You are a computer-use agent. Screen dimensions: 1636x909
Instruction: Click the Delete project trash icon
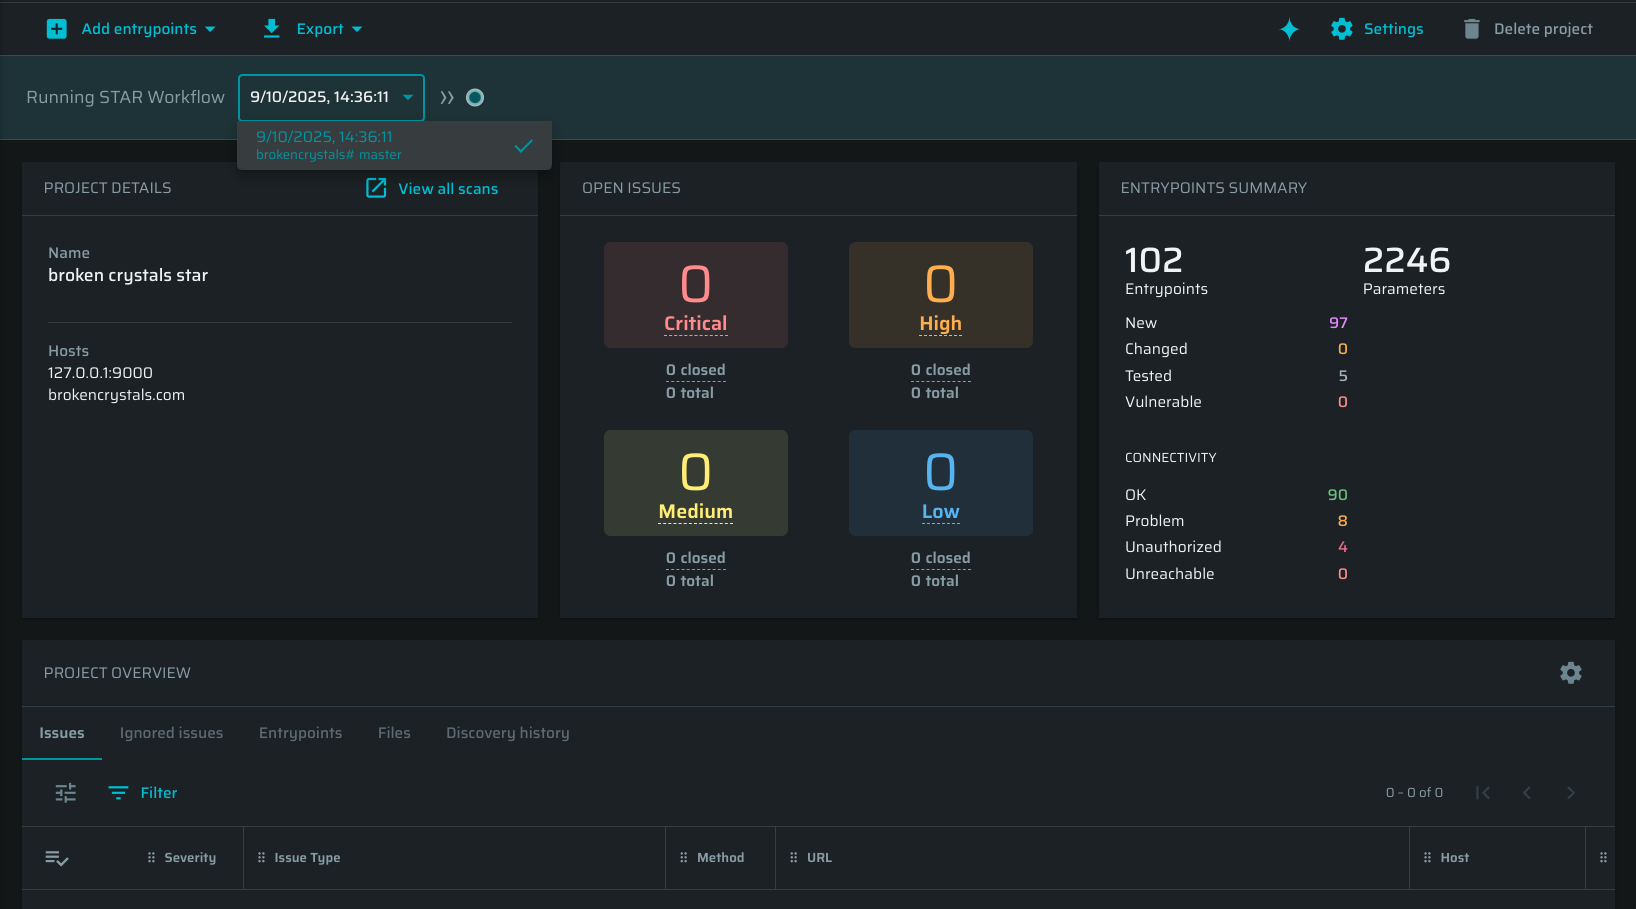coord(1471,29)
